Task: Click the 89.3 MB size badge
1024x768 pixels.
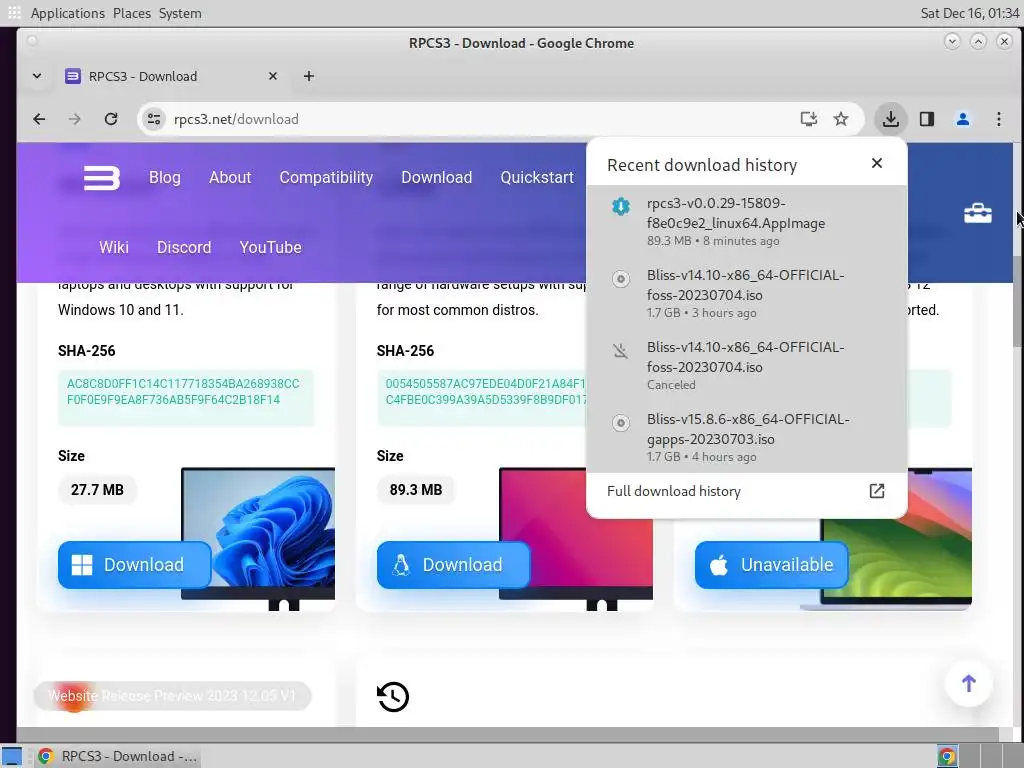Action: (x=416, y=490)
